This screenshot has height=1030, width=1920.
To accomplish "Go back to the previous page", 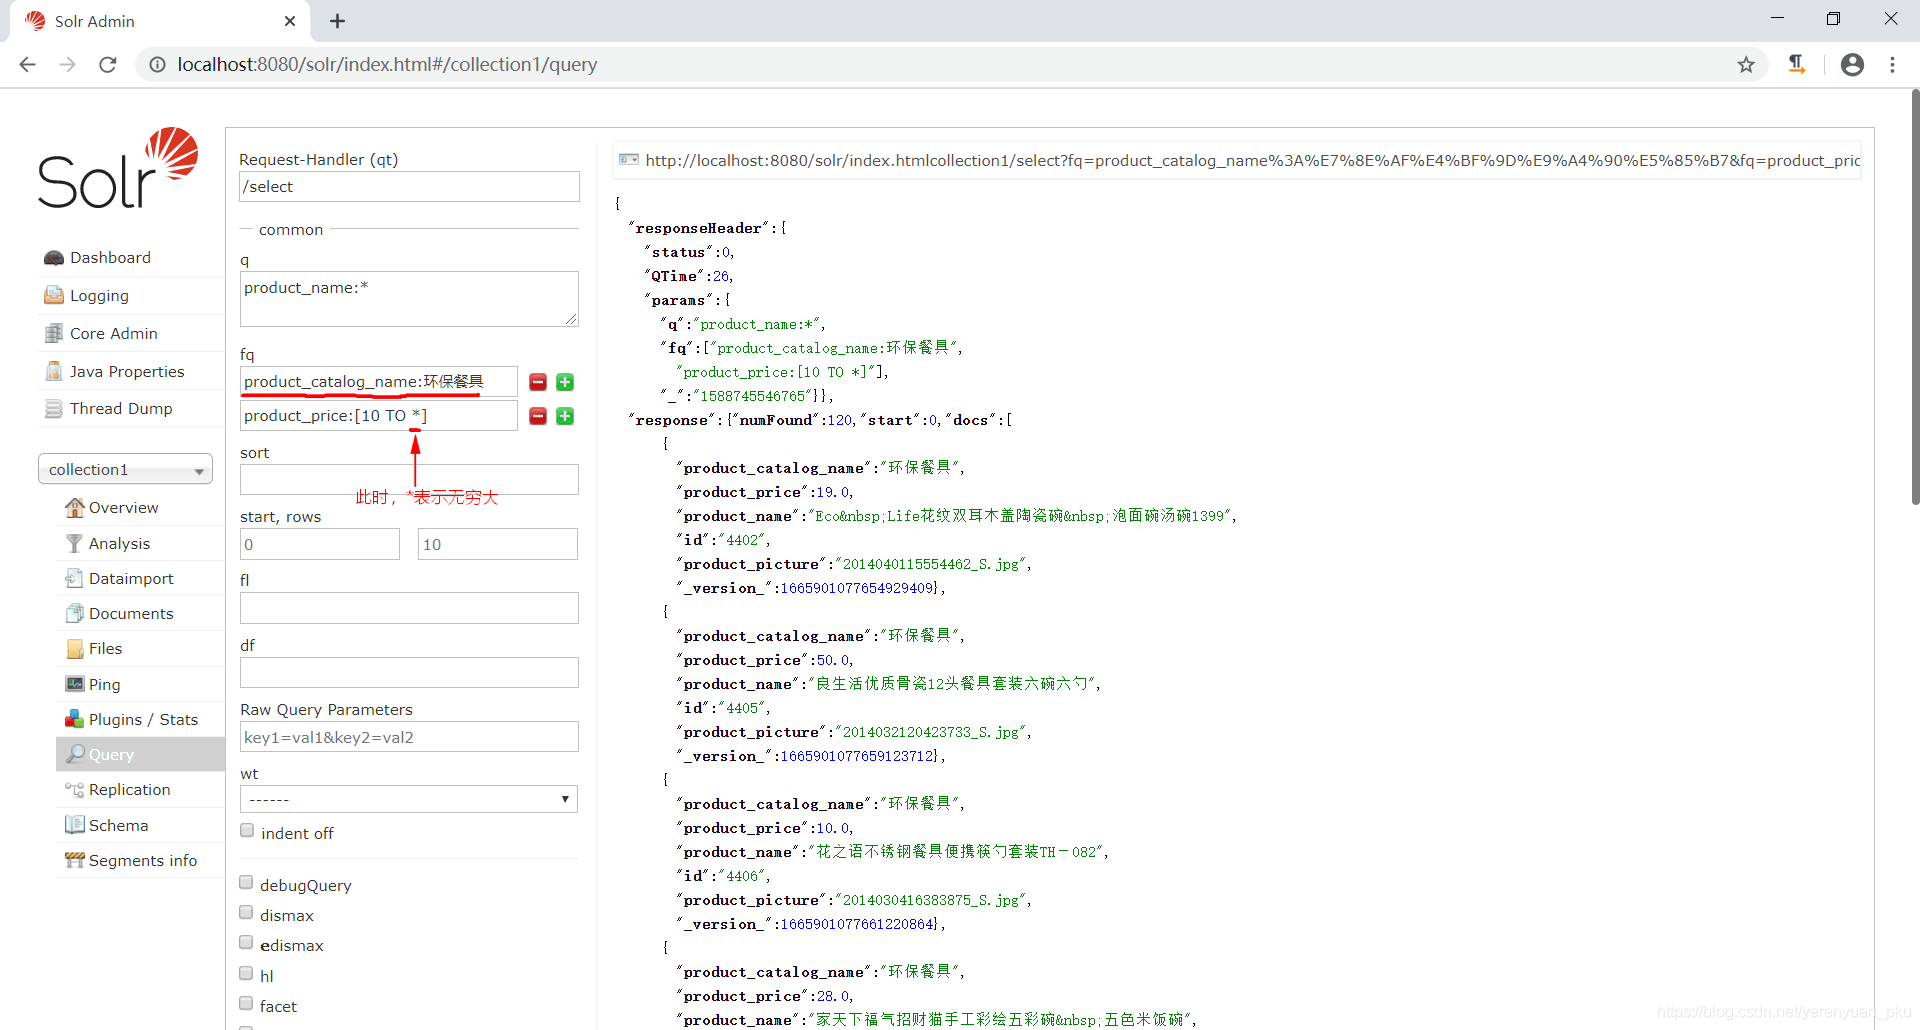I will click(28, 65).
